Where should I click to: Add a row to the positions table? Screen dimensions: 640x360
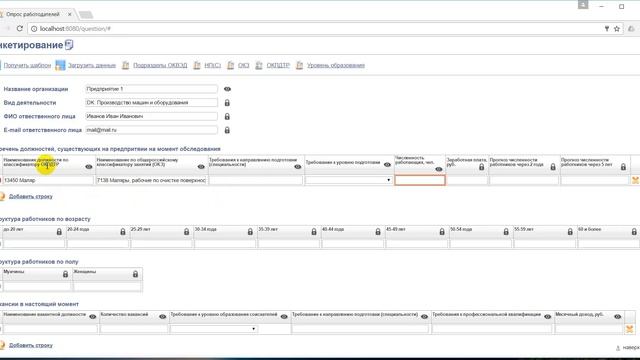coord(31,196)
